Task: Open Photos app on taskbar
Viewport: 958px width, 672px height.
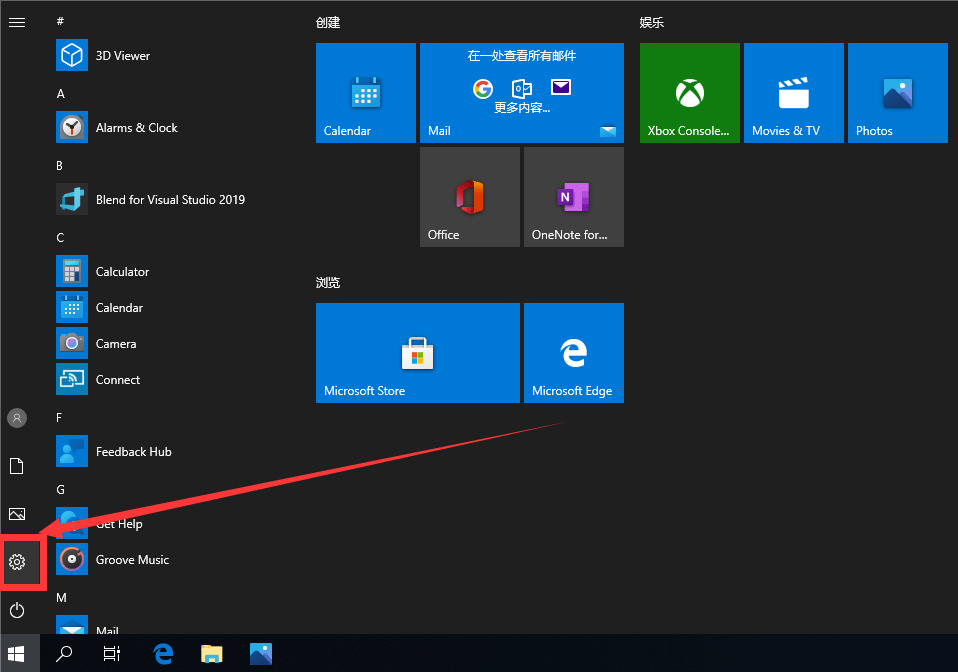Action: tap(261, 654)
